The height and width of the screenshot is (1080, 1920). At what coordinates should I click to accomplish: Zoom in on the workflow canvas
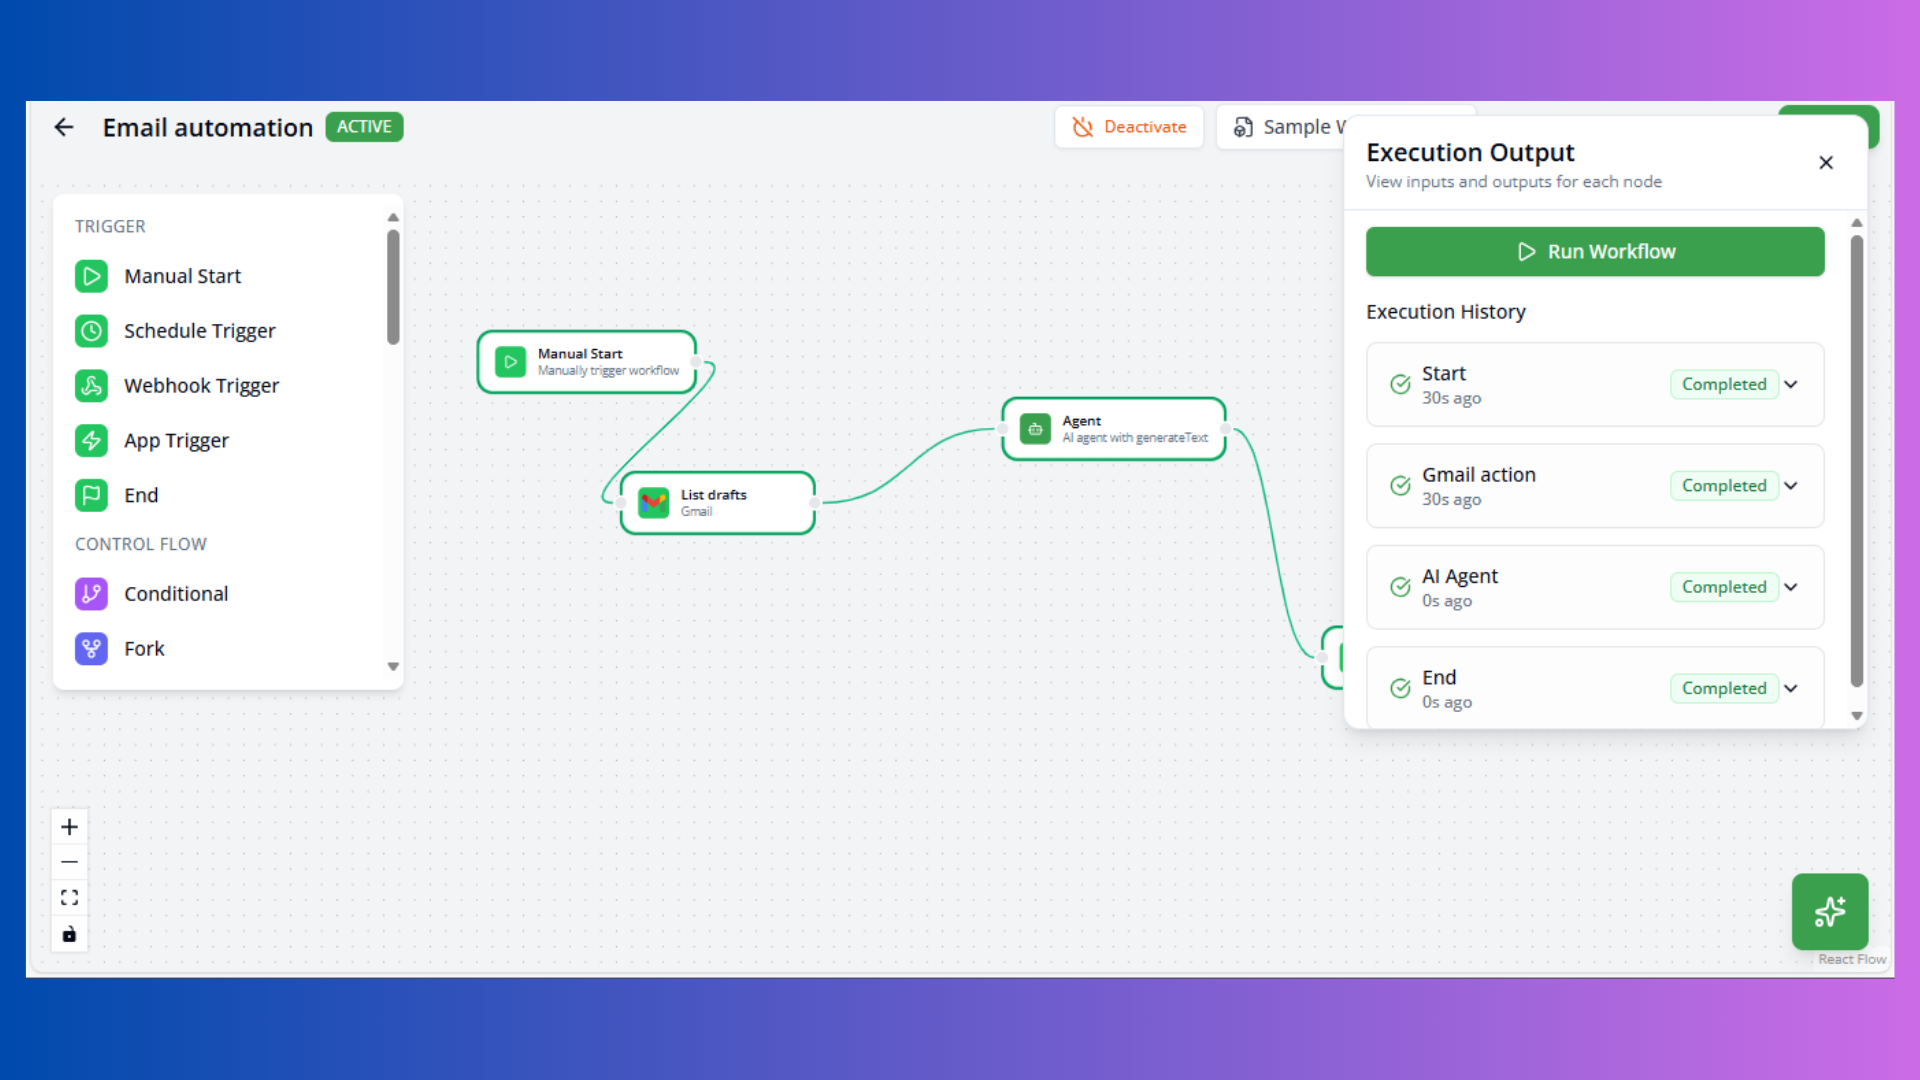(x=69, y=827)
